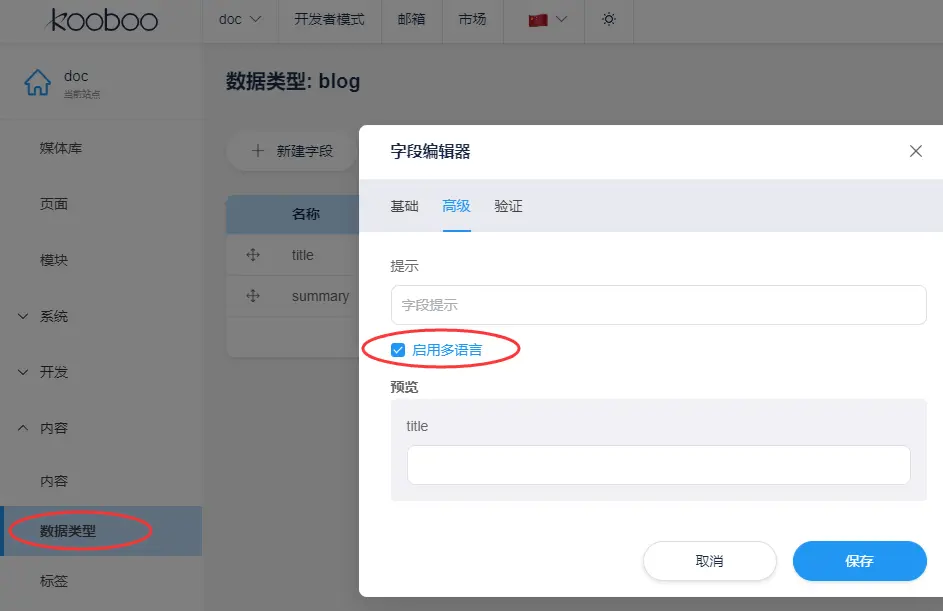Click the 取消 button
This screenshot has width=943, height=611.
click(x=709, y=561)
